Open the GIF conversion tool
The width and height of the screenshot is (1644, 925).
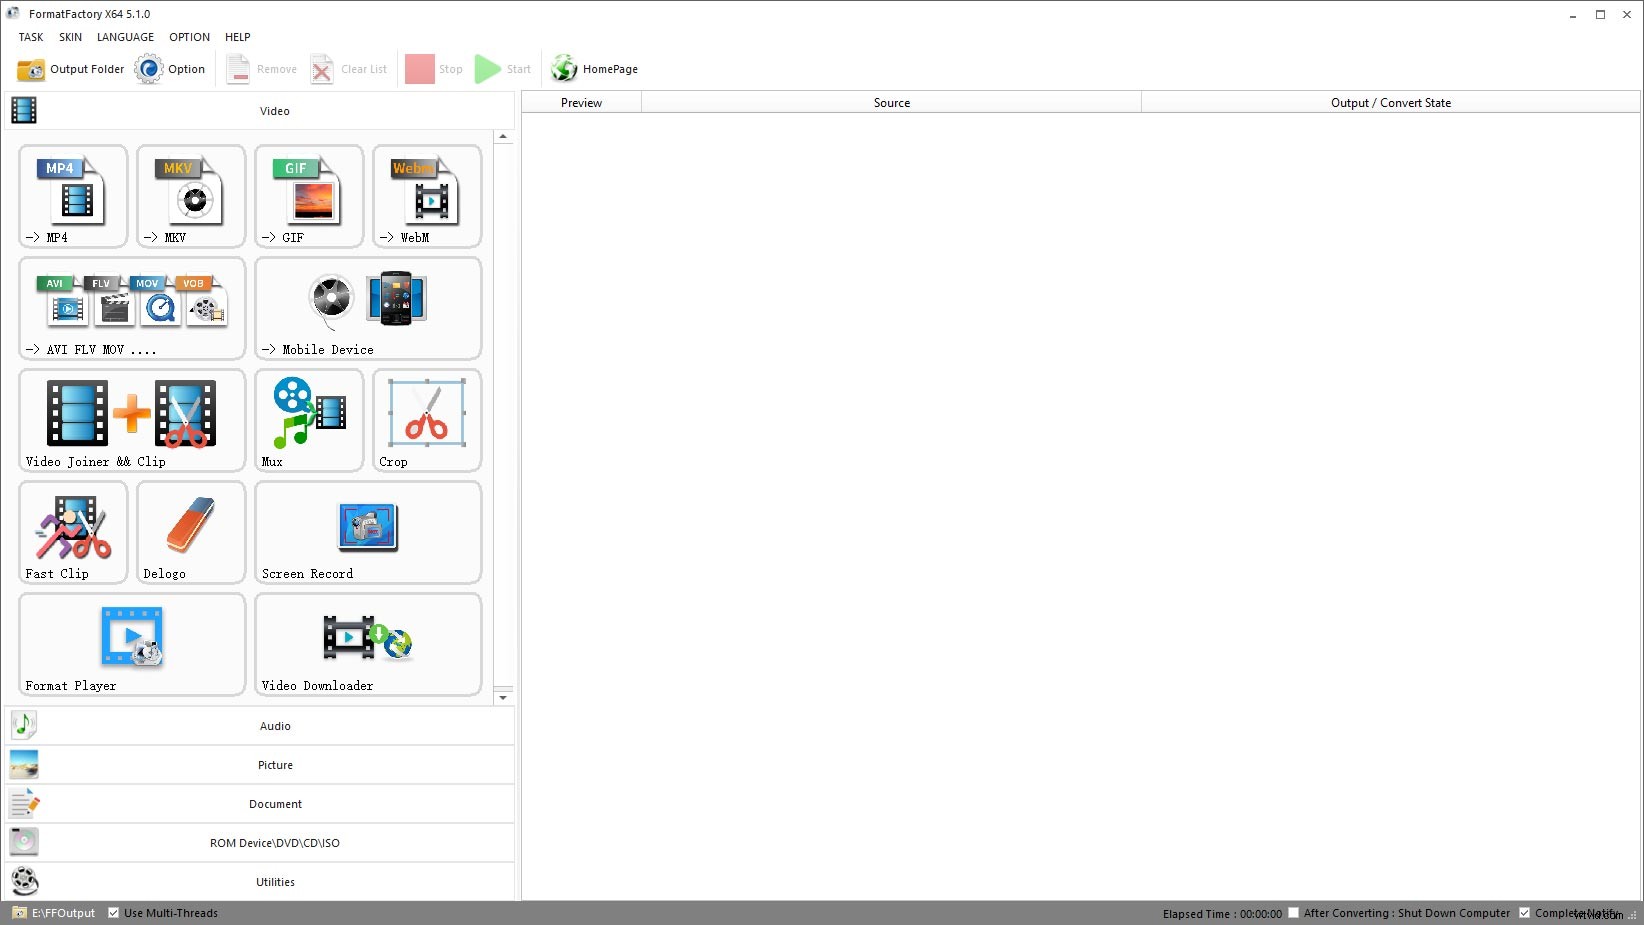click(x=309, y=196)
